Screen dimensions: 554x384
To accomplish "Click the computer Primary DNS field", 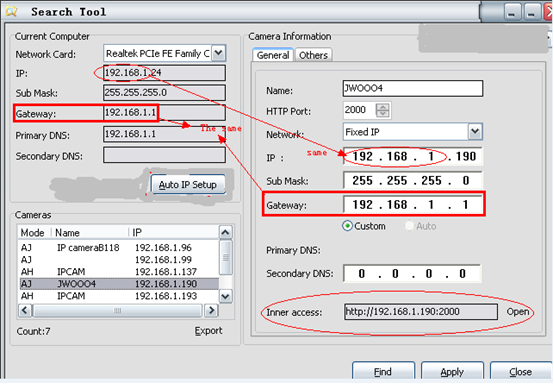I will click(x=164, y=134).
